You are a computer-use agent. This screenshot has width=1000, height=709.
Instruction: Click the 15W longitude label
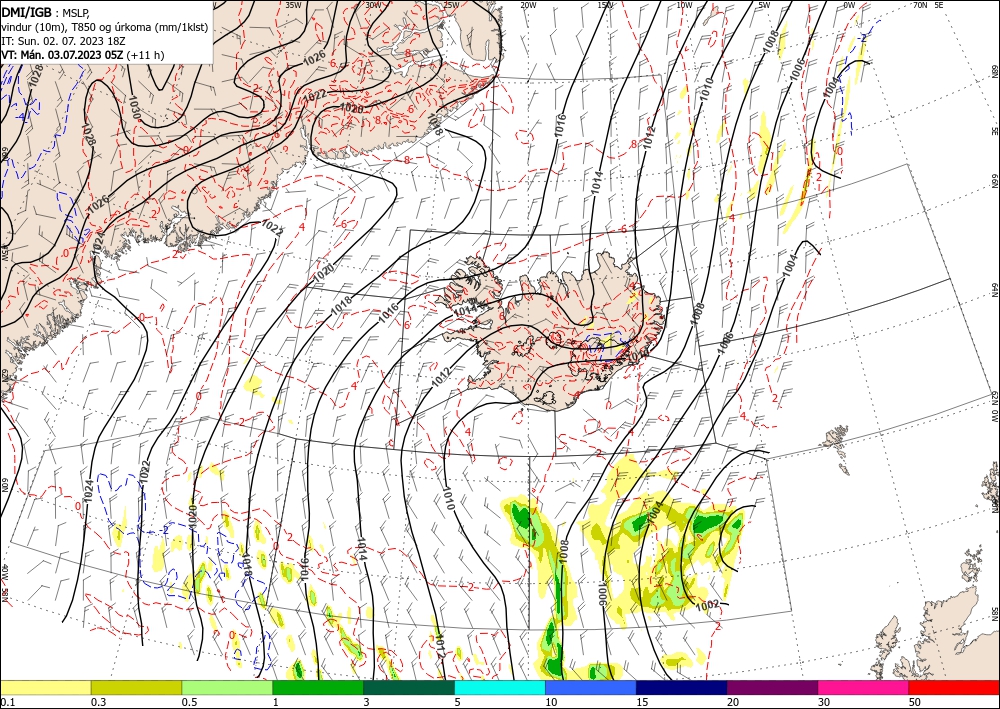tap(605, 5)
